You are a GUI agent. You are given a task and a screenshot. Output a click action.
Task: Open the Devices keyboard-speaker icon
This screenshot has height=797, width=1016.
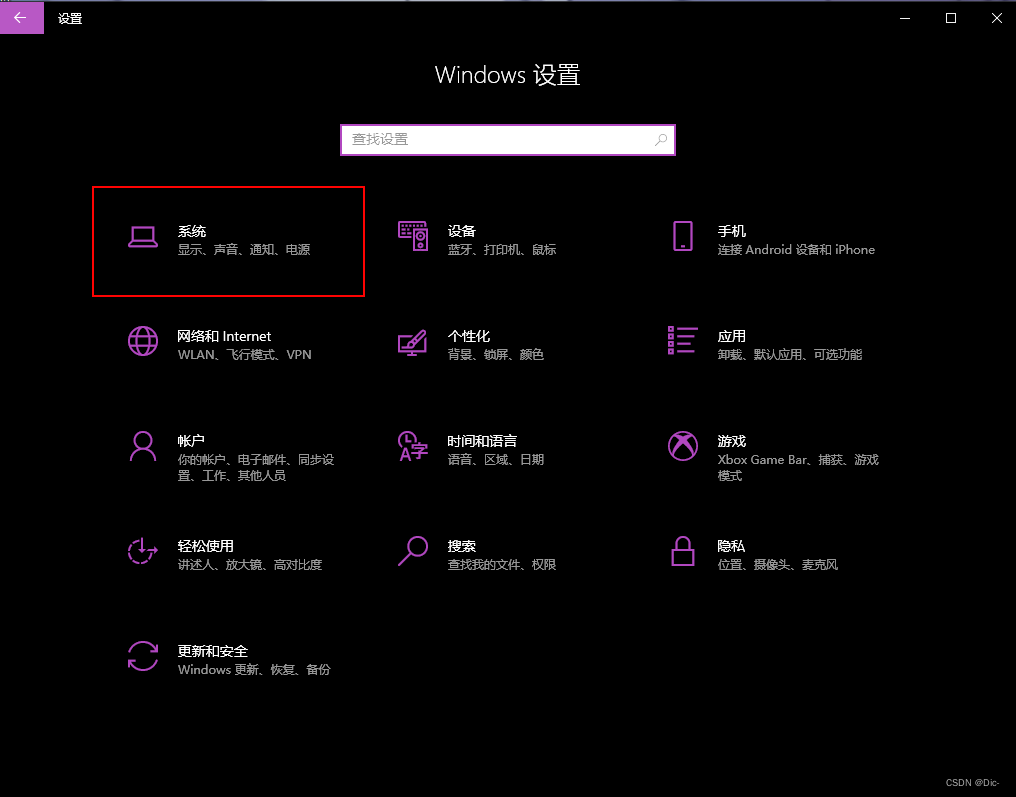pos(413,237)
